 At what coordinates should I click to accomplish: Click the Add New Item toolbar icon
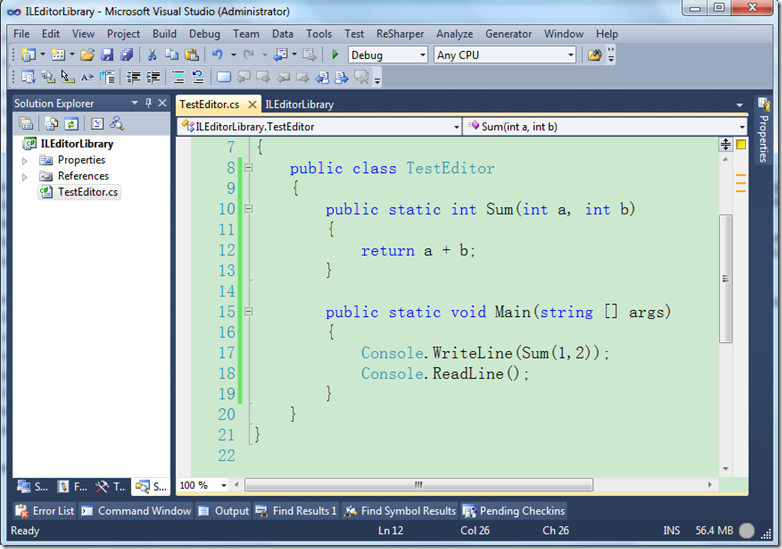click(58, 55)
